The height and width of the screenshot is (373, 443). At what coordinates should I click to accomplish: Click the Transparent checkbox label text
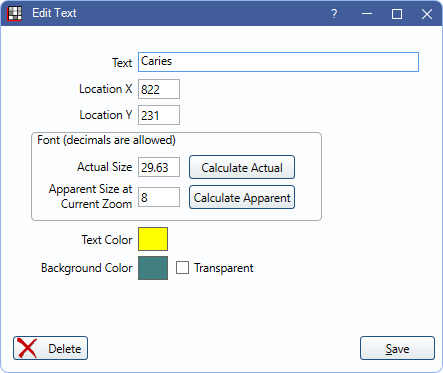pos(224,268)
